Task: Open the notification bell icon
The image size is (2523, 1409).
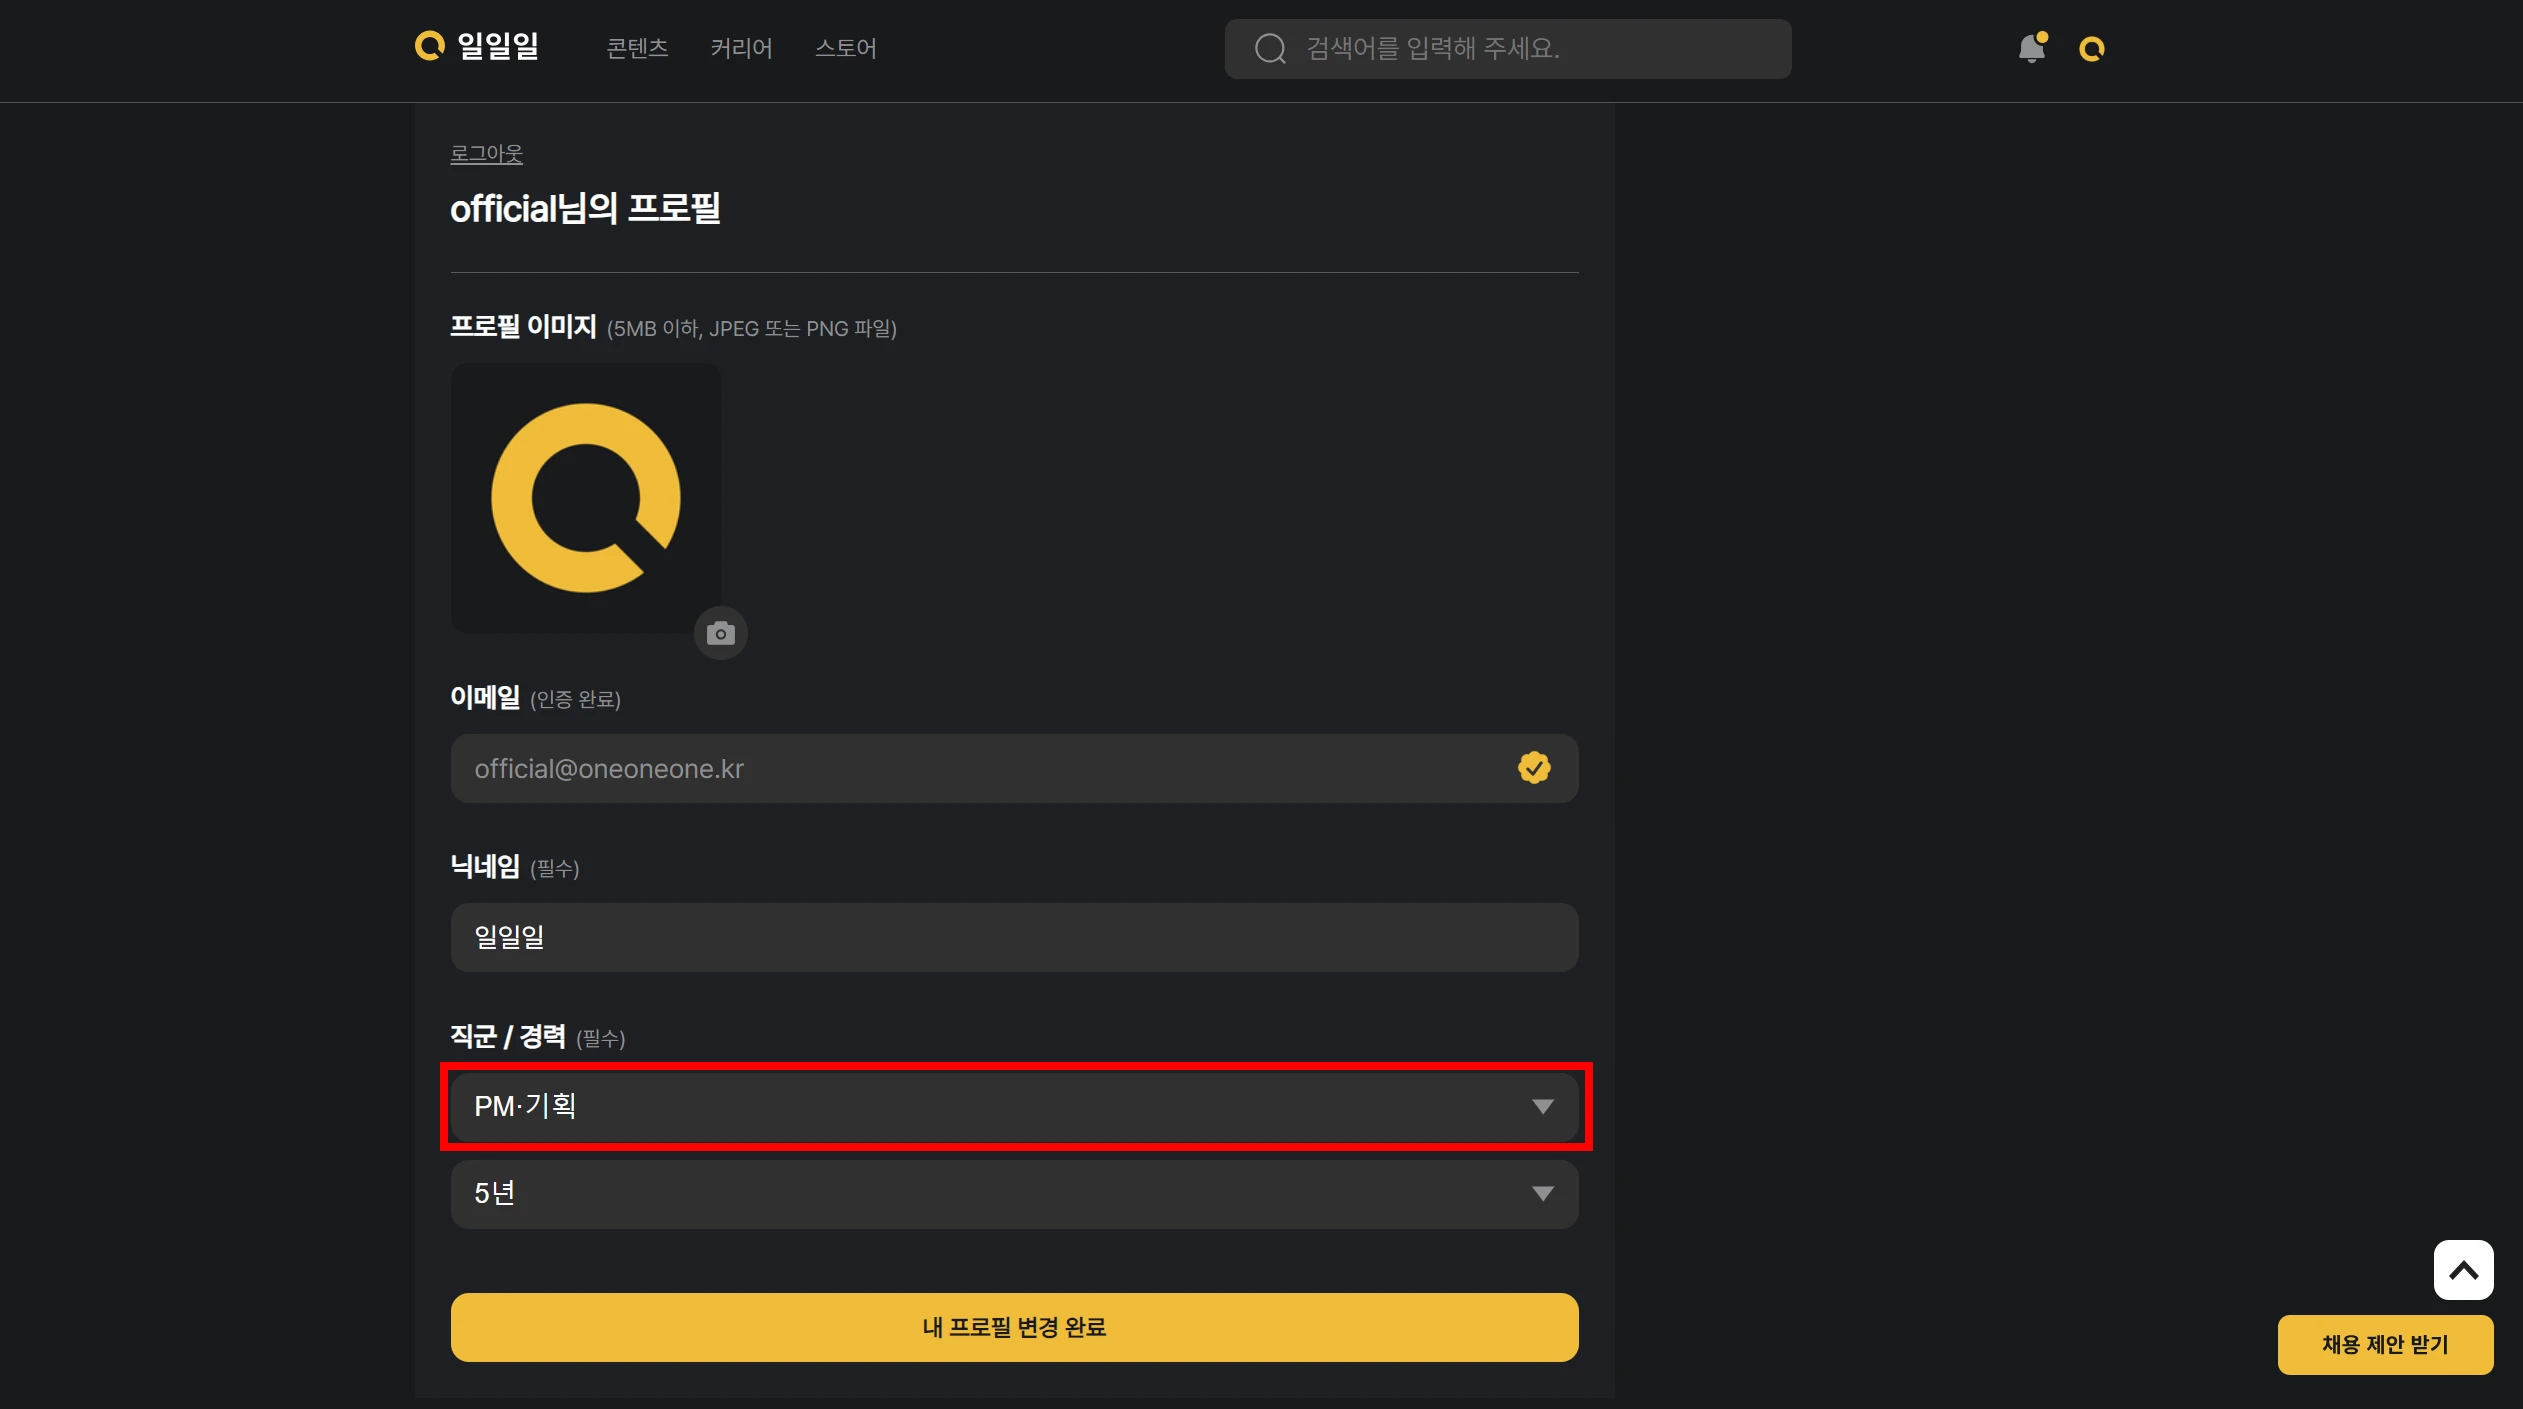Action: 2032,48
